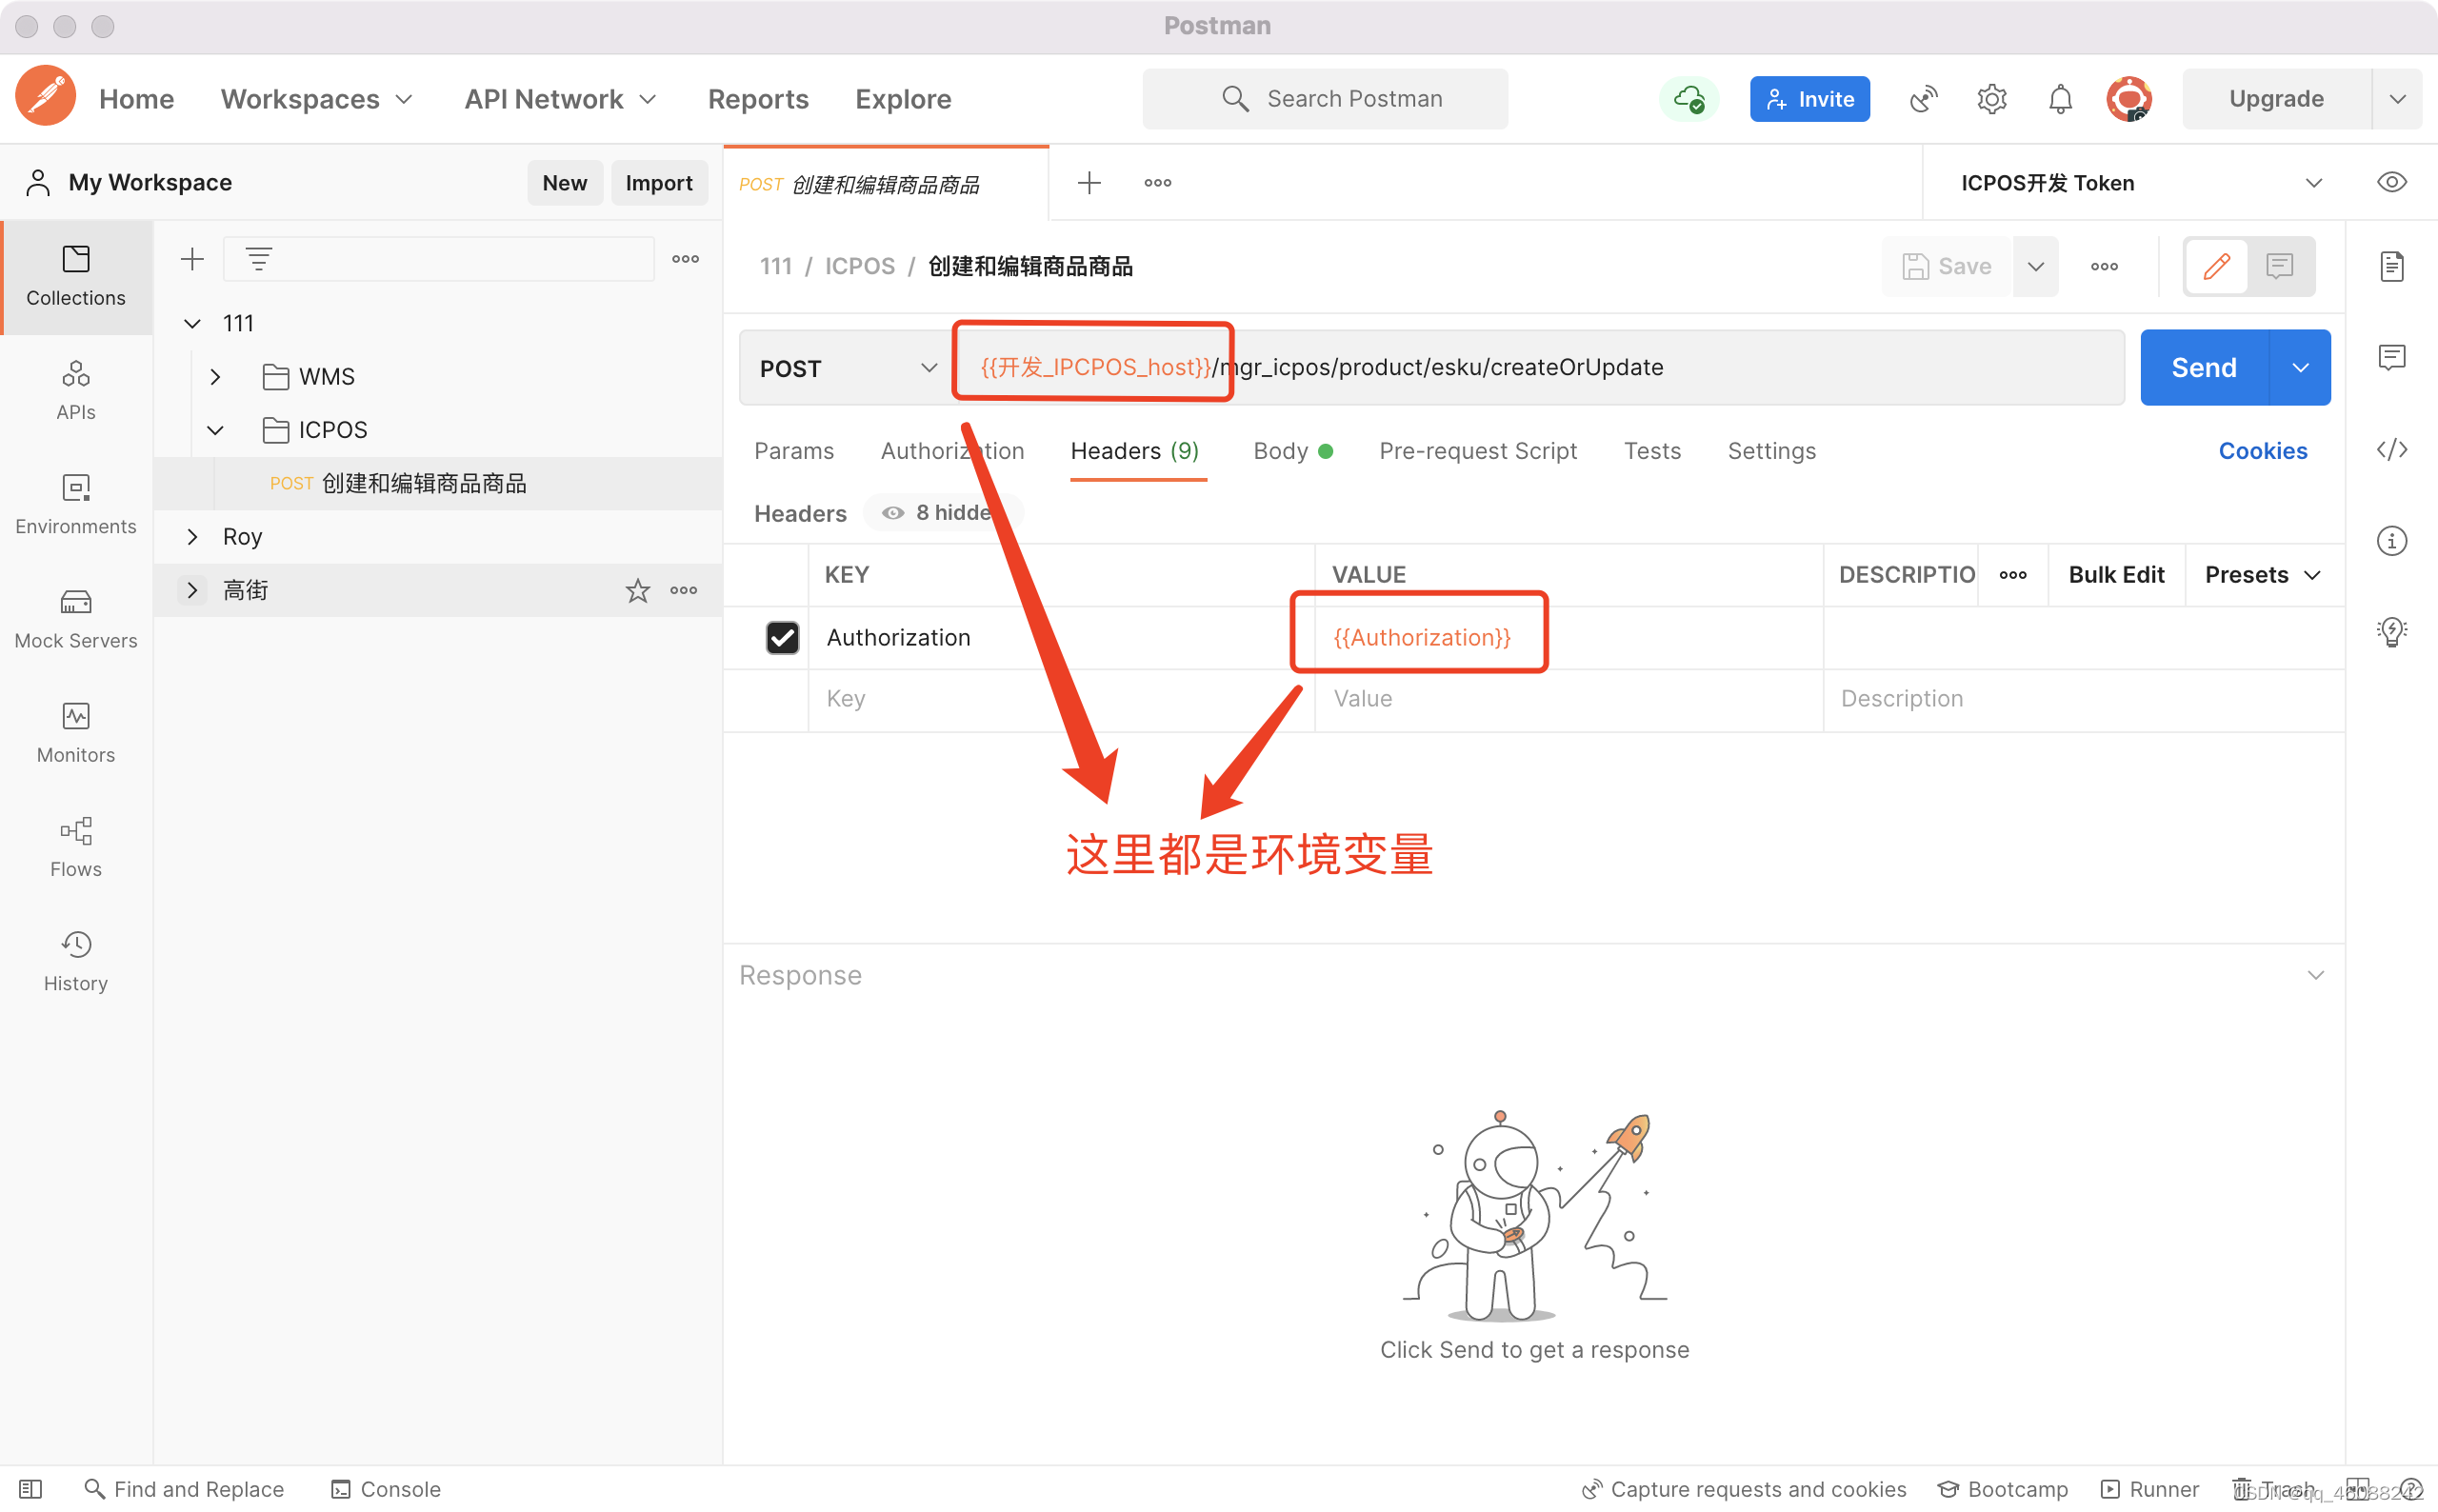Click the empty header Key field
Viewport: 2438px width, 1512px height.
tap(1061, 699)
